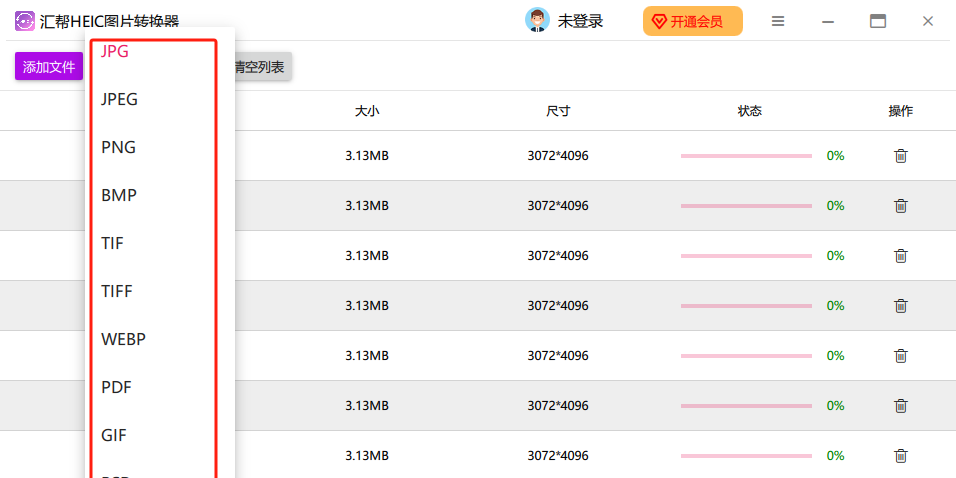This screenshot has height=478, width=956.
Task: Open the hamburger menu in the title bar
Action: [778, 21]
